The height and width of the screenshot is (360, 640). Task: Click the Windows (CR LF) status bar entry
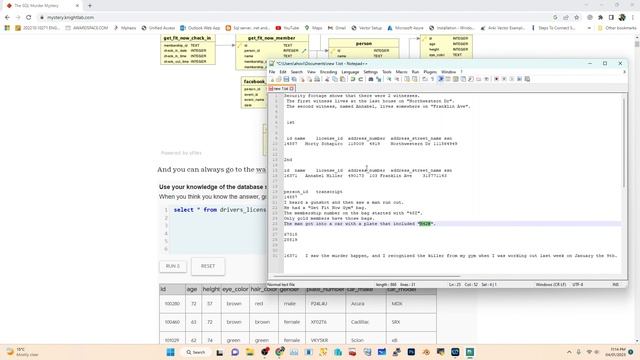(551, 284)
